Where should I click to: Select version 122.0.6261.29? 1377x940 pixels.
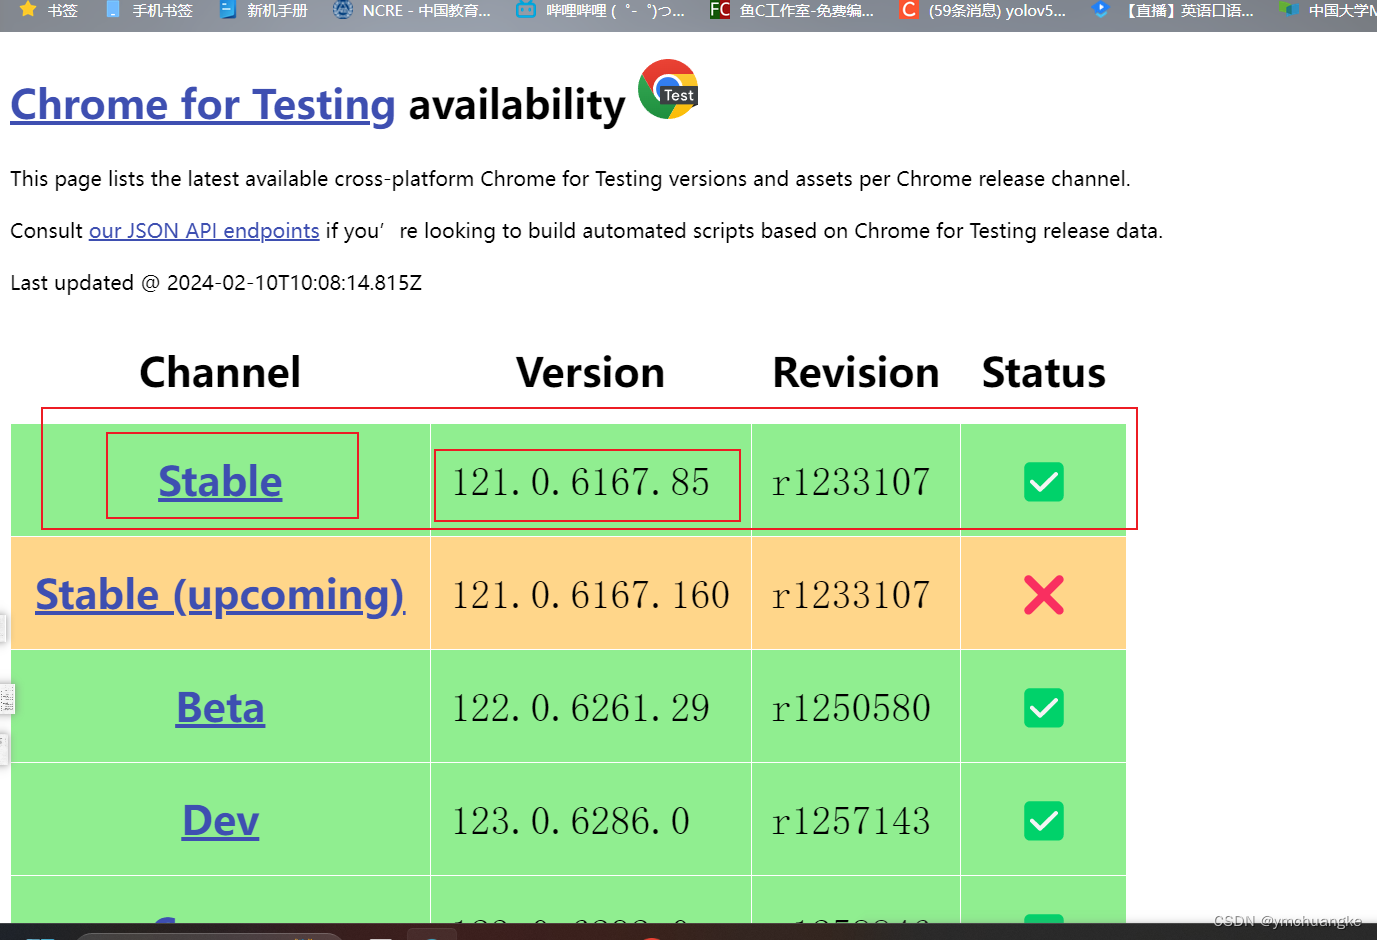click(x=580, y=708)
